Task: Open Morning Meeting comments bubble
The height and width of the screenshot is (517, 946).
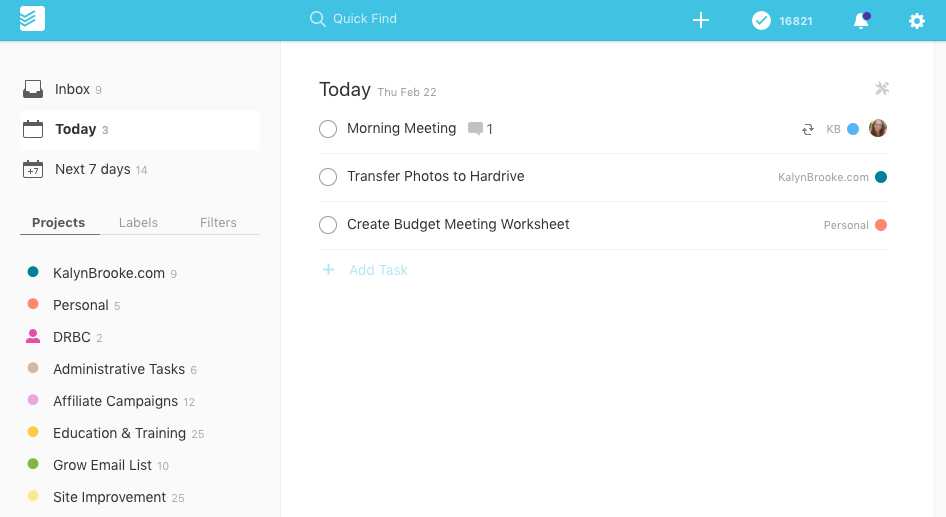Action: click(476, 129)
